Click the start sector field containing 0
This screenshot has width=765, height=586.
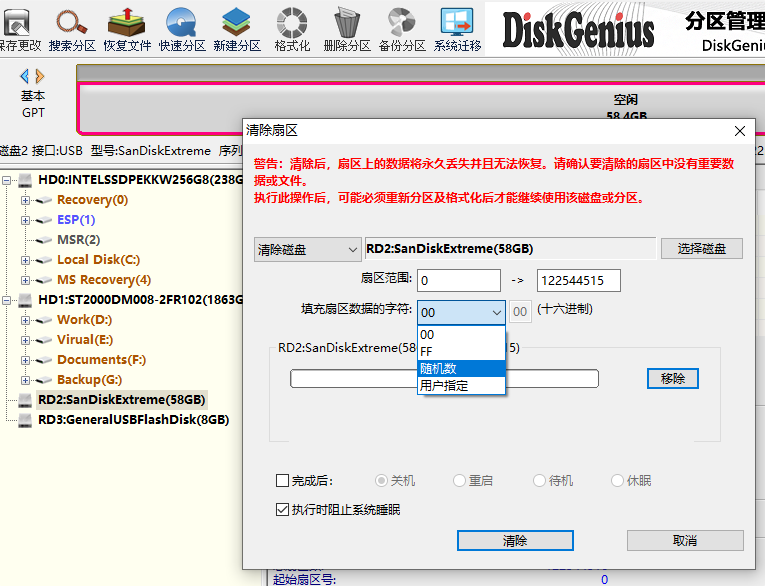tap(459, 281)
